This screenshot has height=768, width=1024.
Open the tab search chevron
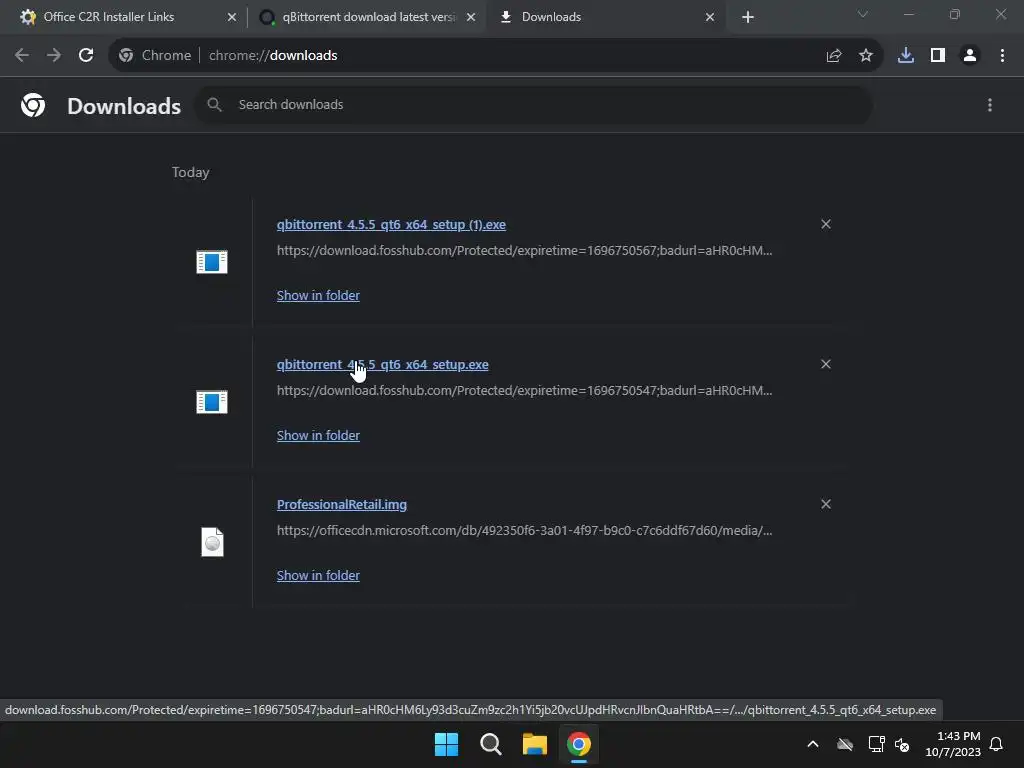click(863, 14)
